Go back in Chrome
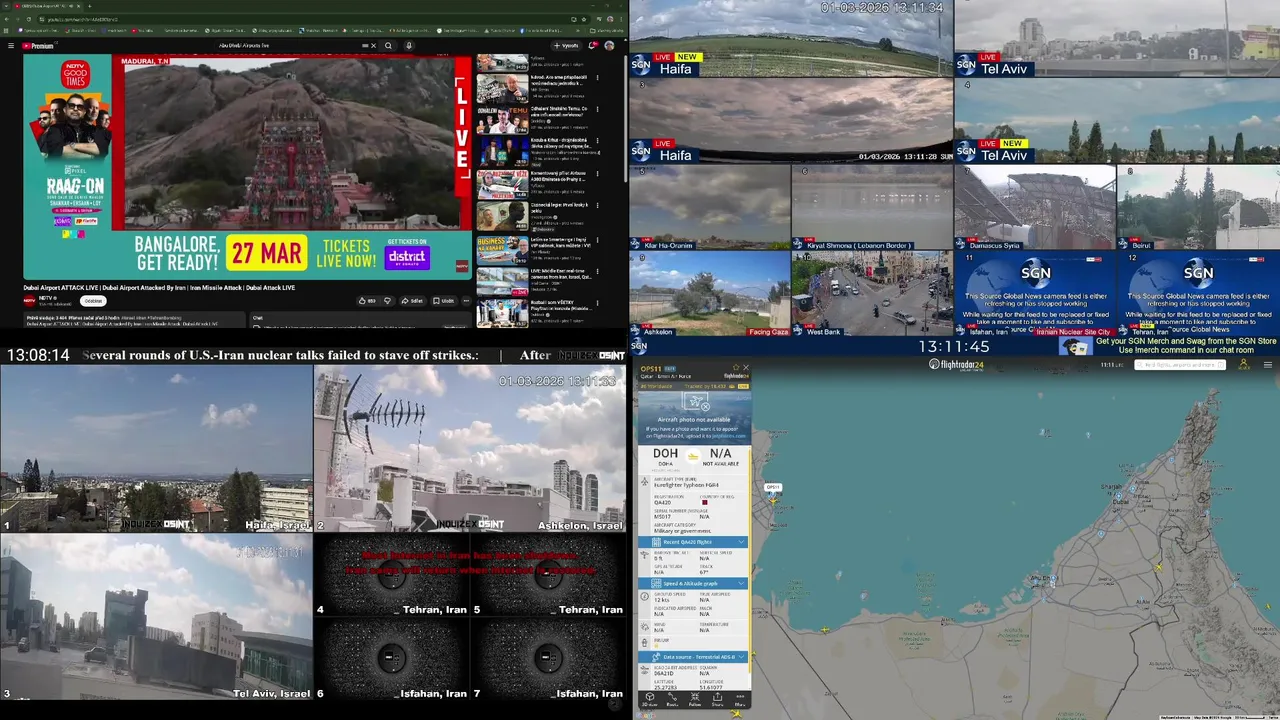The height and width of the screenshot is (720, 1280). (x=6, y=19)
